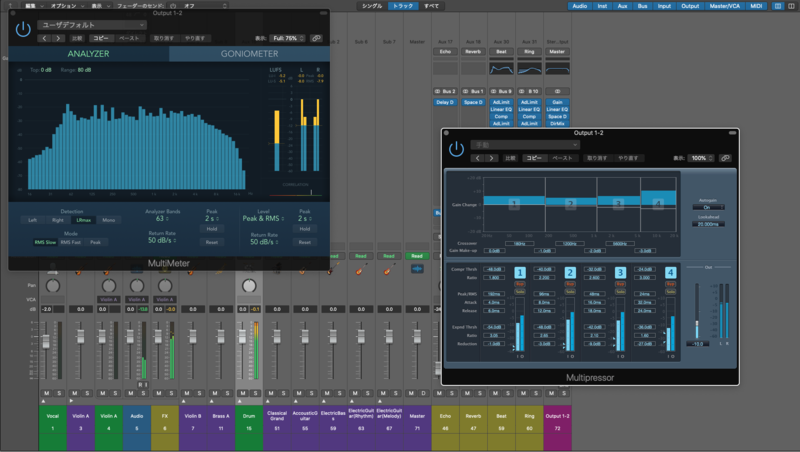Select Multipressor band 1 button

pos(520,272)
